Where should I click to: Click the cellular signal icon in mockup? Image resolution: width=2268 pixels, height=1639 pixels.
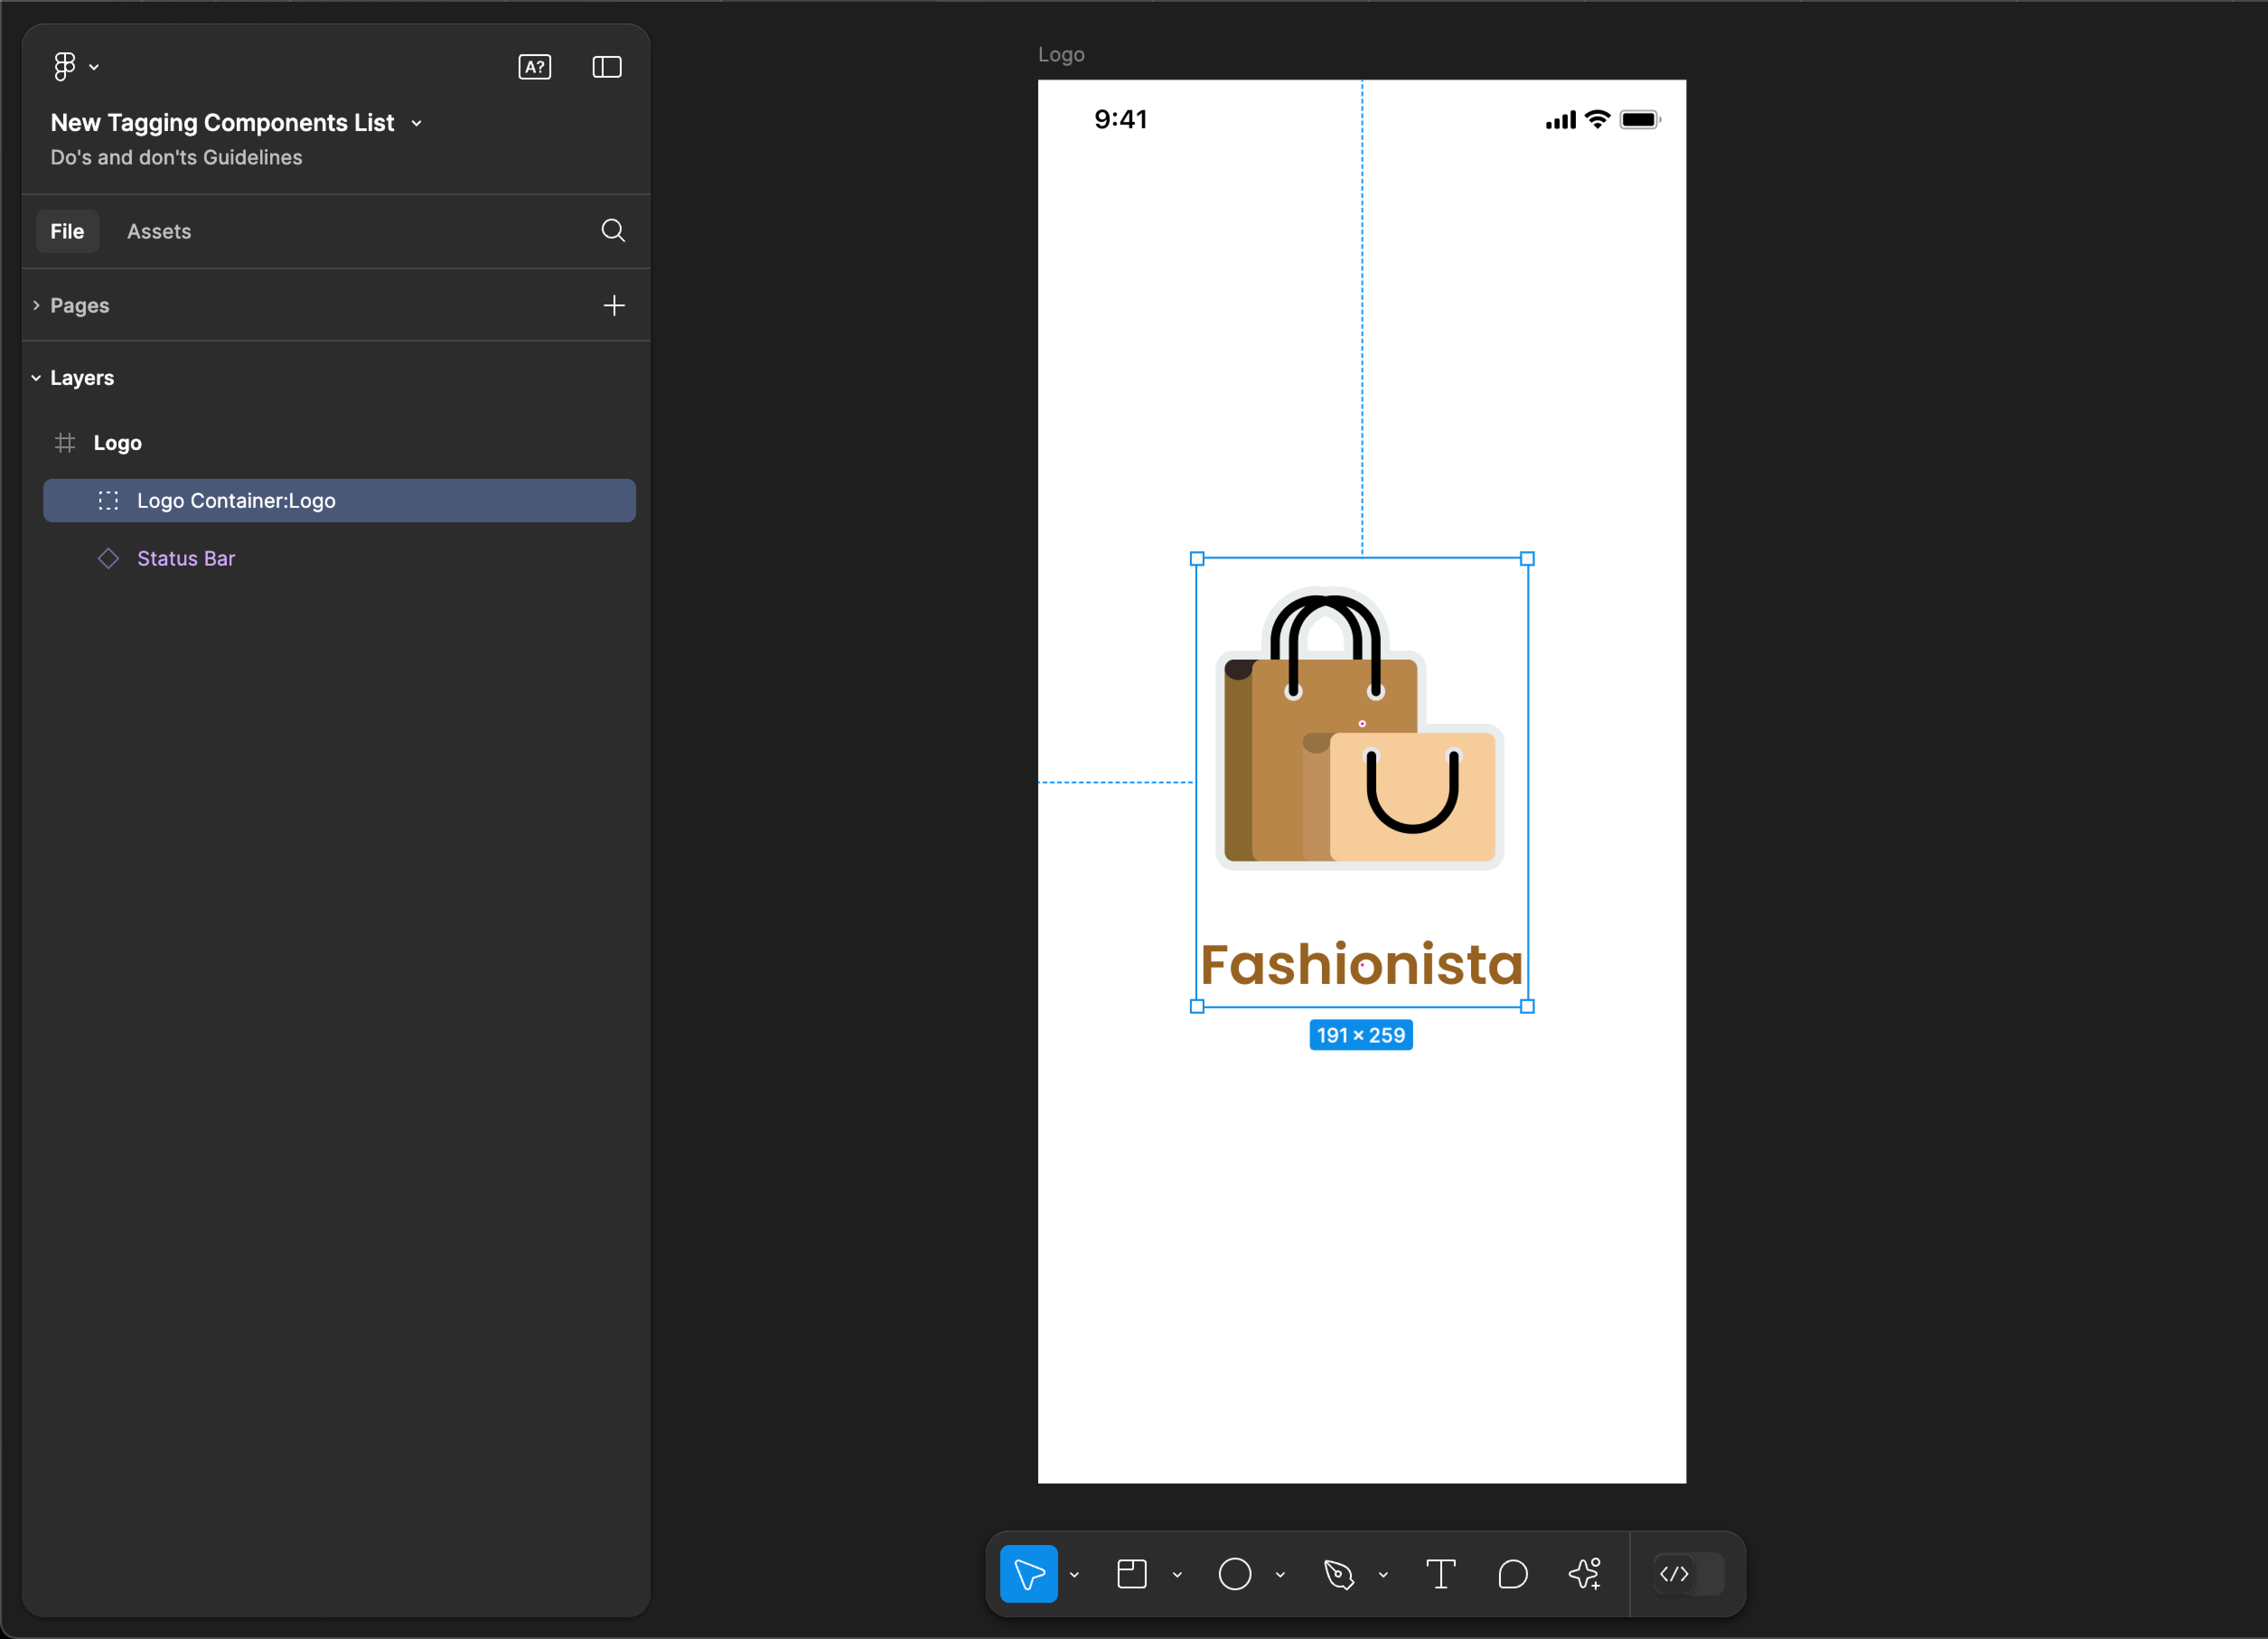pyautogui.click(x=1560, y=120)
